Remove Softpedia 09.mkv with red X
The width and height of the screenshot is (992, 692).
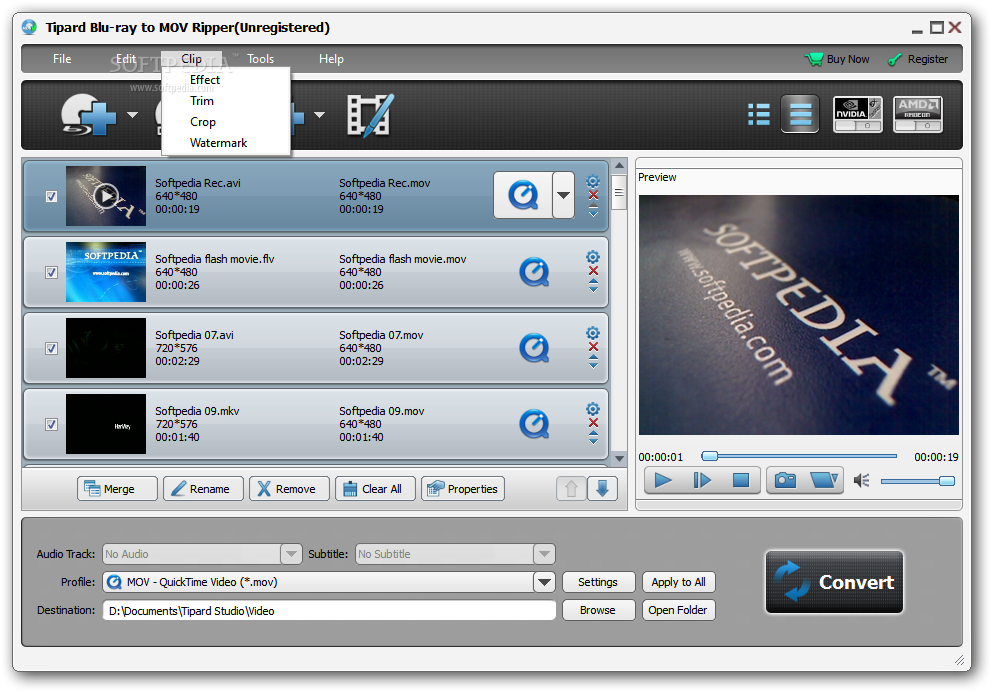coord(593,423)
